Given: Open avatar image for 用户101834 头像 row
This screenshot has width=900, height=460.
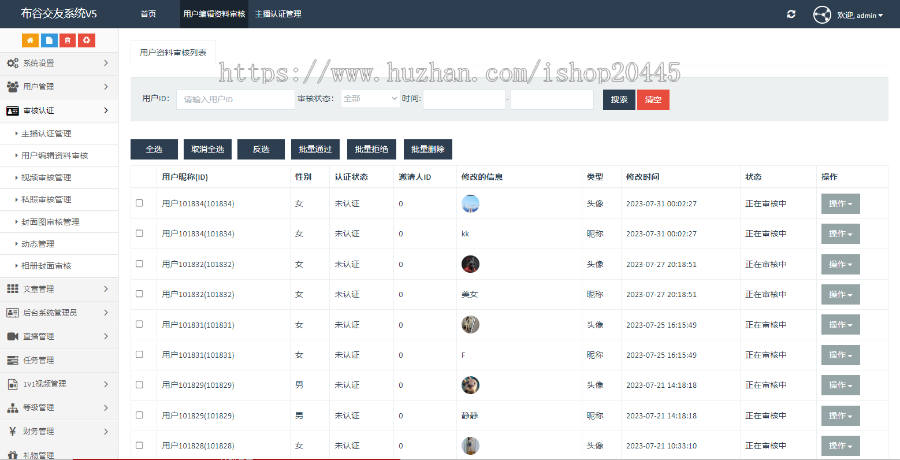Looking at the screenshot, I should tap(470, 203).
